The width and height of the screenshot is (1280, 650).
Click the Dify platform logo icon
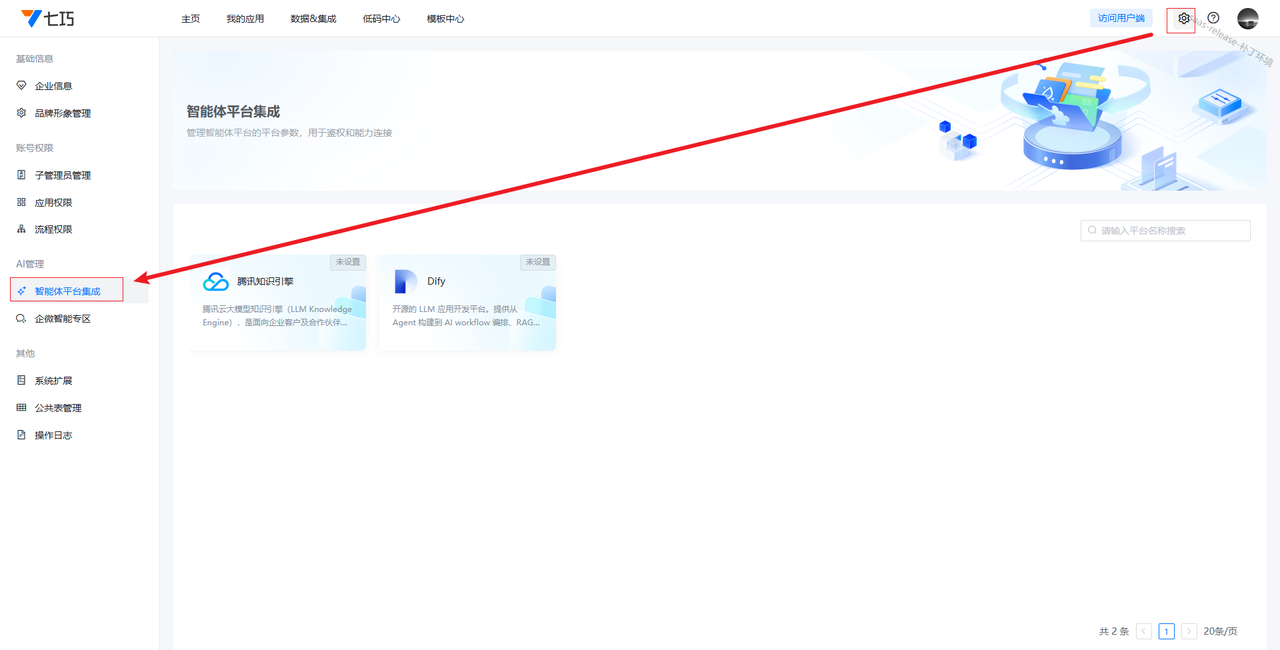405,282
